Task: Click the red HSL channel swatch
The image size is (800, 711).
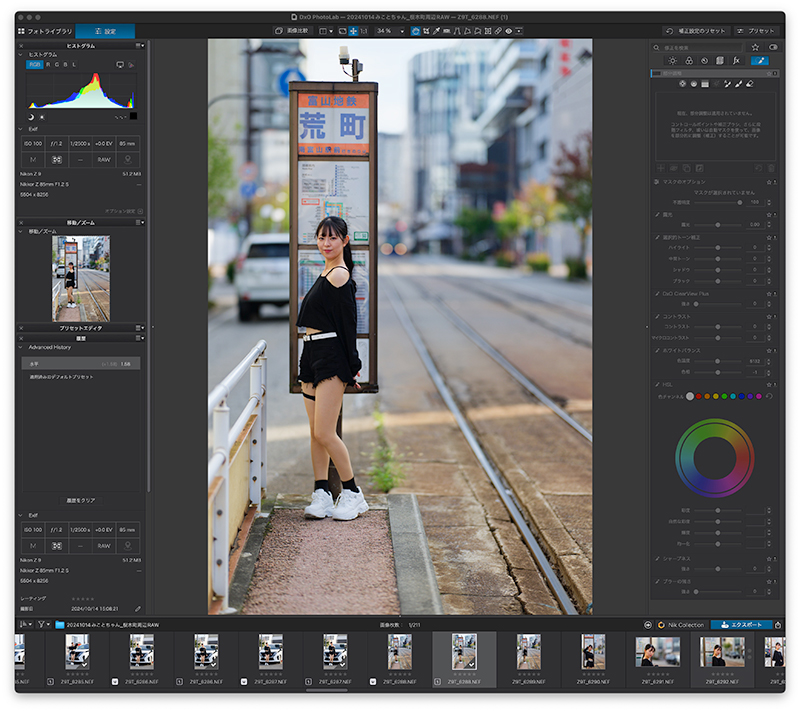Action: (700, 396)
